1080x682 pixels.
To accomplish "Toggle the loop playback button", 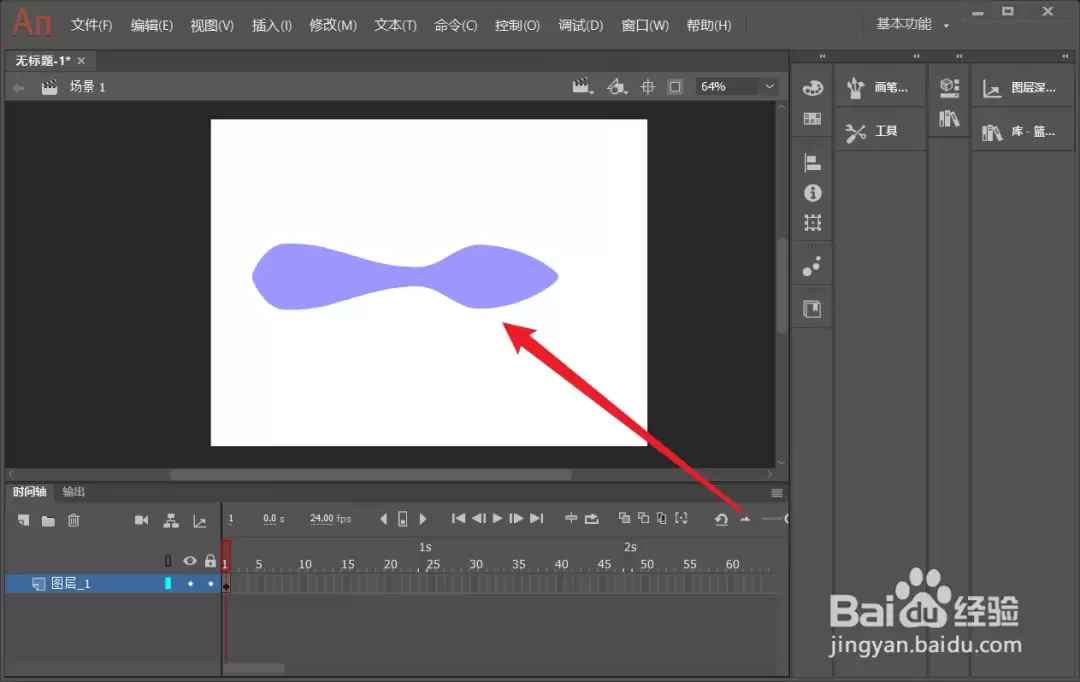I will 592,519.
